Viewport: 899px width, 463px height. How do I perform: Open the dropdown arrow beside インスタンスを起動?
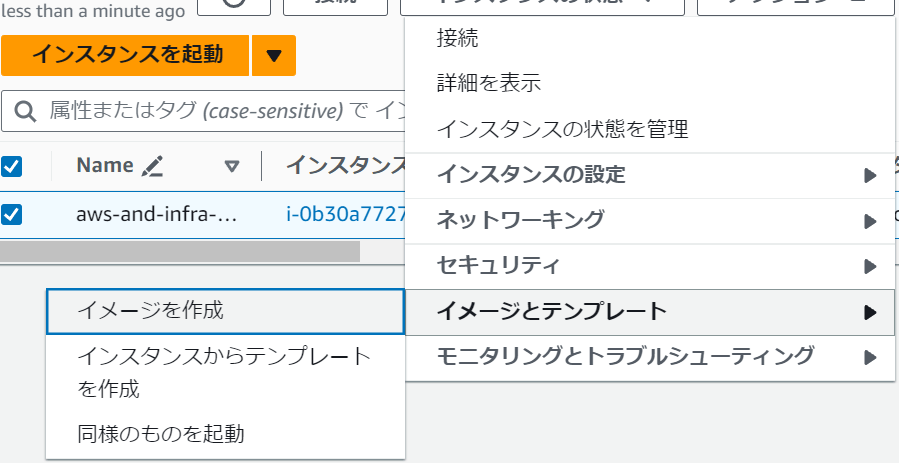tap(274, 55)
